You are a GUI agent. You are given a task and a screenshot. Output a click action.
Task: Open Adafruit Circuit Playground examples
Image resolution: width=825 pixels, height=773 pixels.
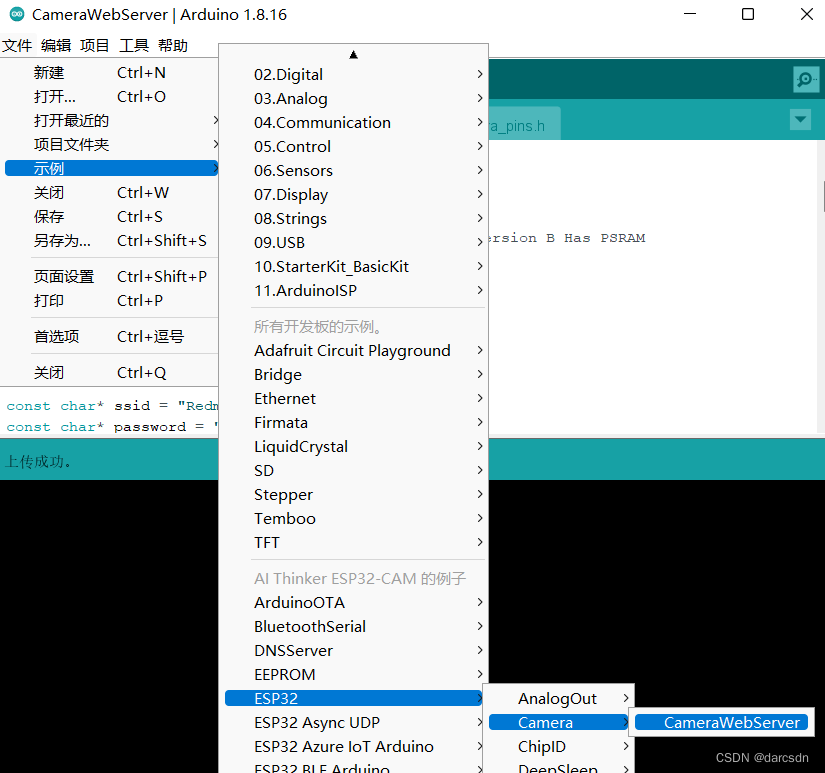[354, 350]
